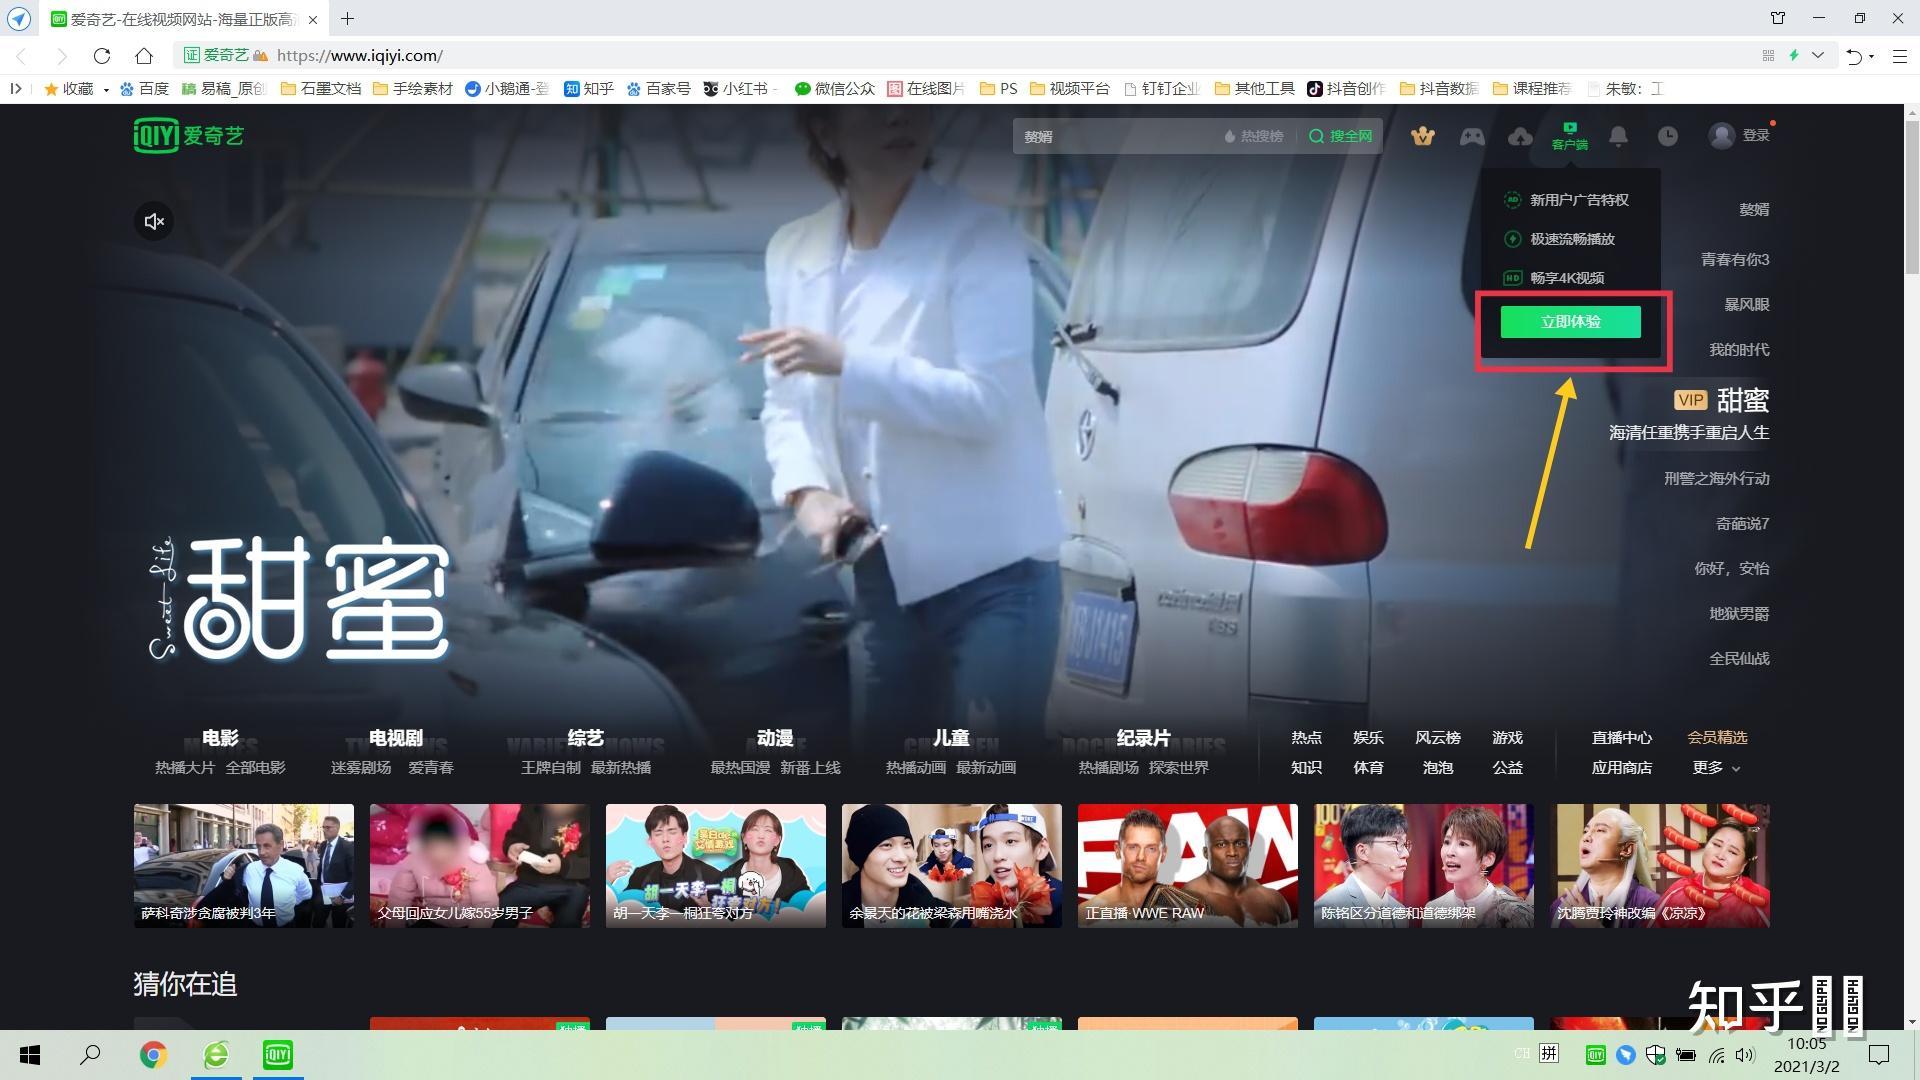
Task: Toggle the browser speed-mode lightning icon
Action: tap(1794, 56)
